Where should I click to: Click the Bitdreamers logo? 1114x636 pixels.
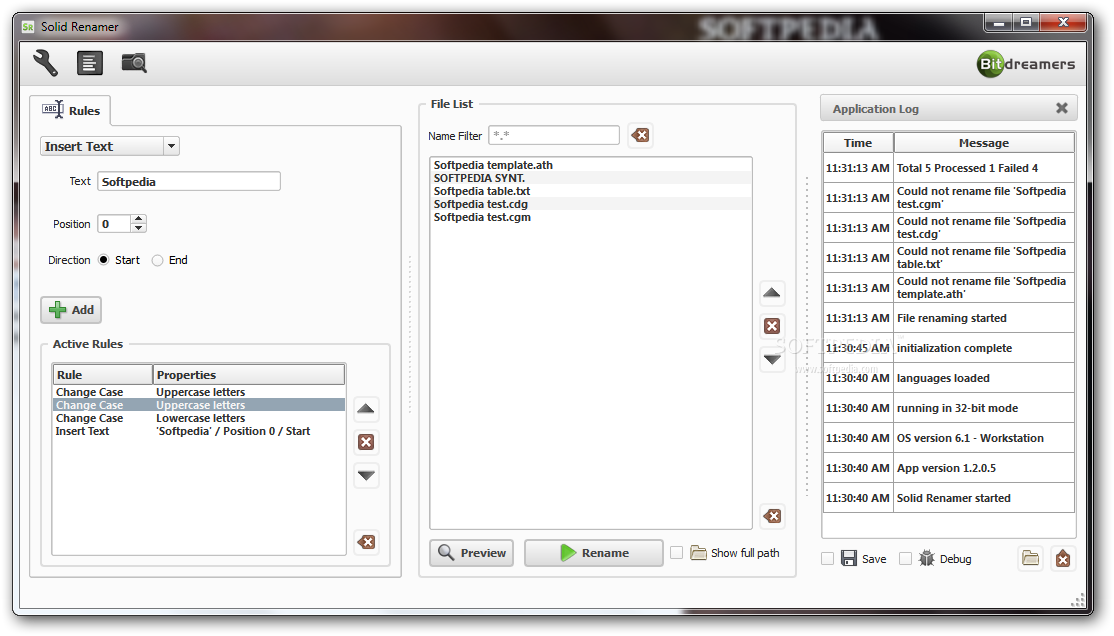pyautogui.click(x=1026, y=64)
